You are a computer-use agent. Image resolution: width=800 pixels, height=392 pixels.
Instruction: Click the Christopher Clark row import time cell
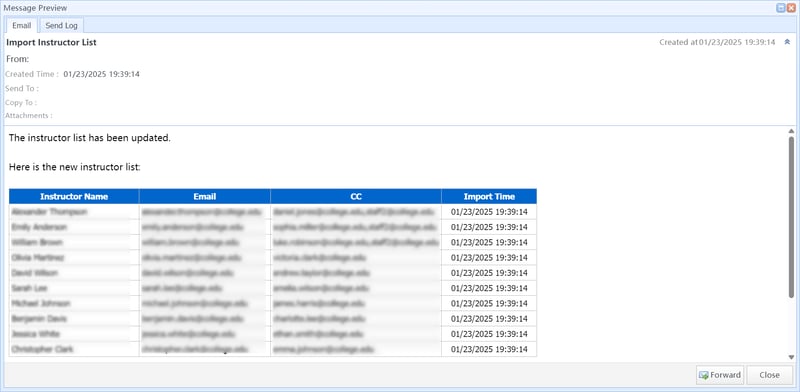pos(489,350)
